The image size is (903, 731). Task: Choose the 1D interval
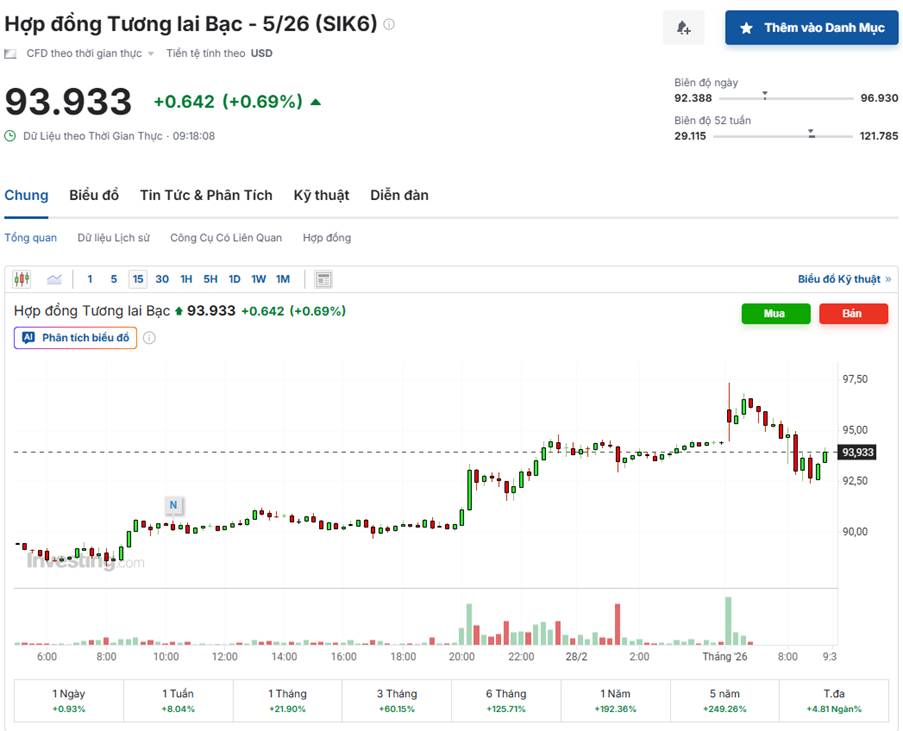tap(235, 279)
